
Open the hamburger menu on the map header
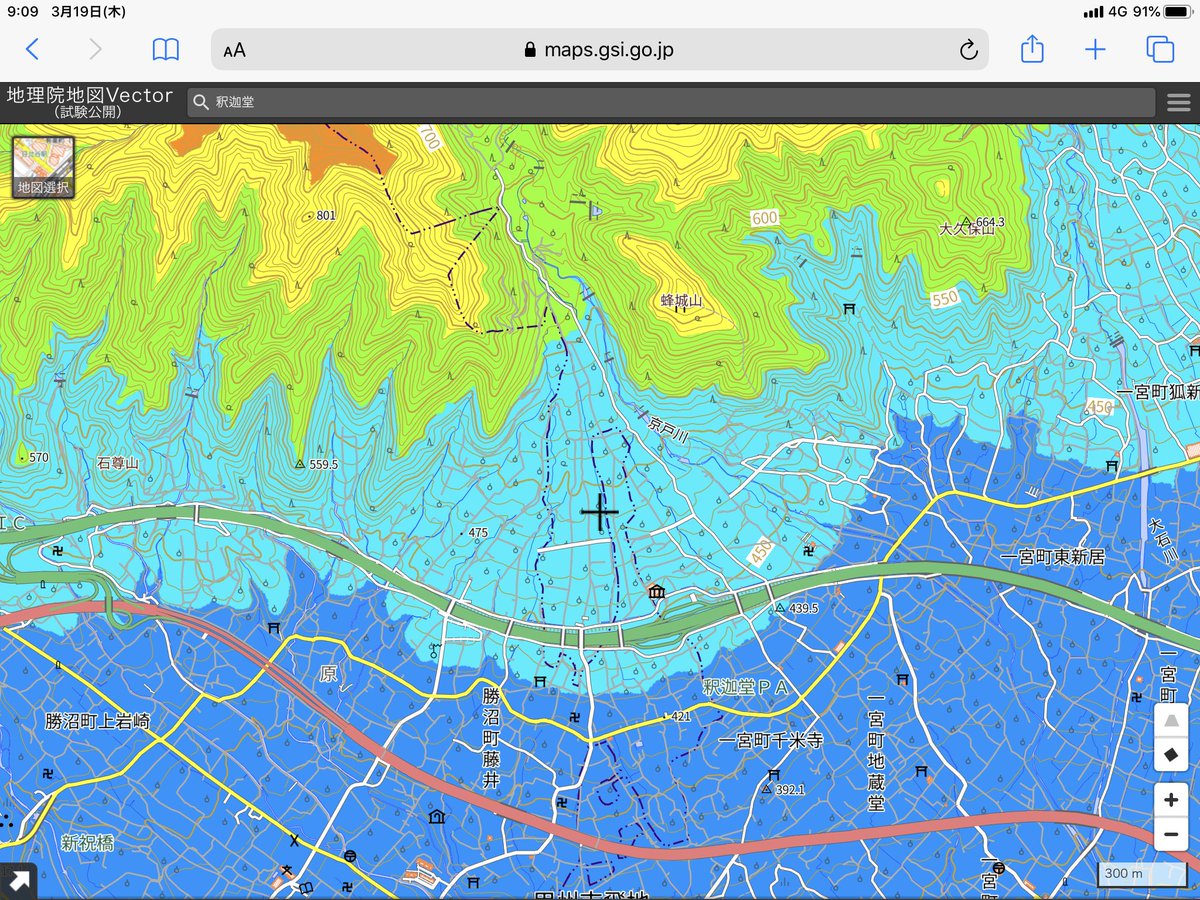[x=1179, y=102]
